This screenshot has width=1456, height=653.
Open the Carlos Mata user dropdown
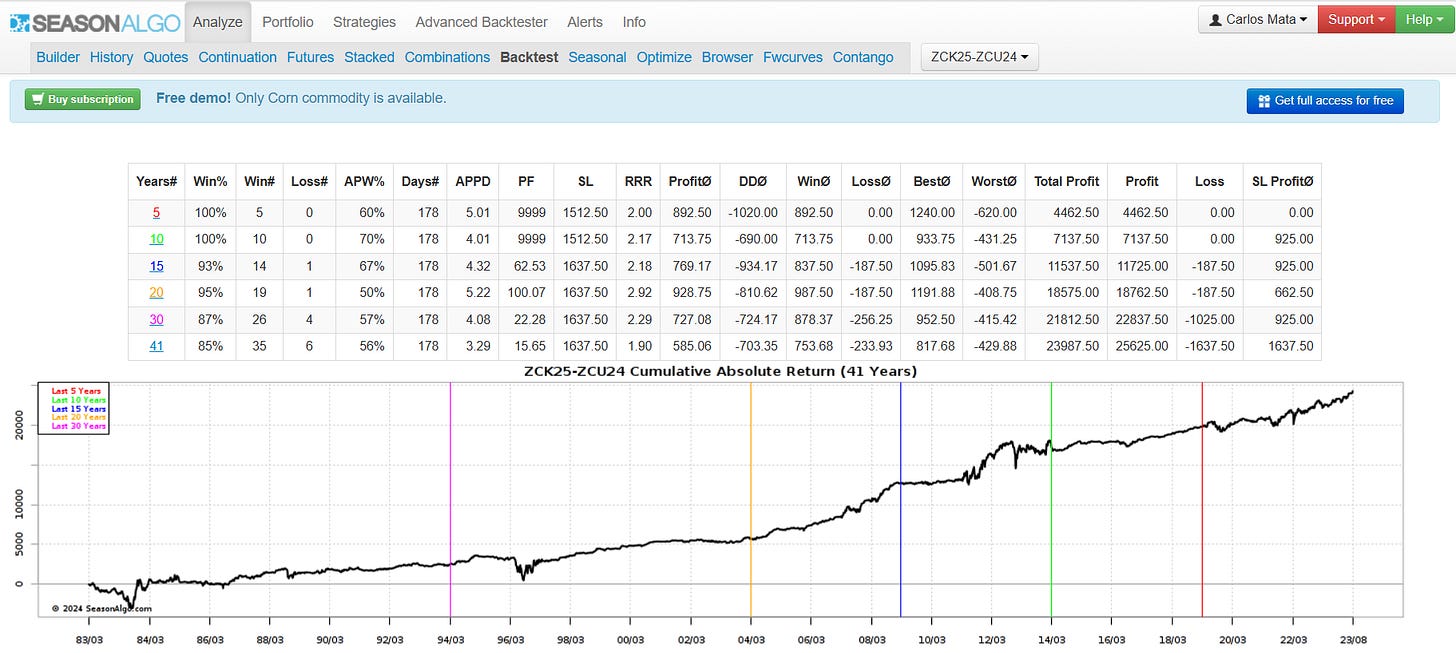click(1258, 20)
